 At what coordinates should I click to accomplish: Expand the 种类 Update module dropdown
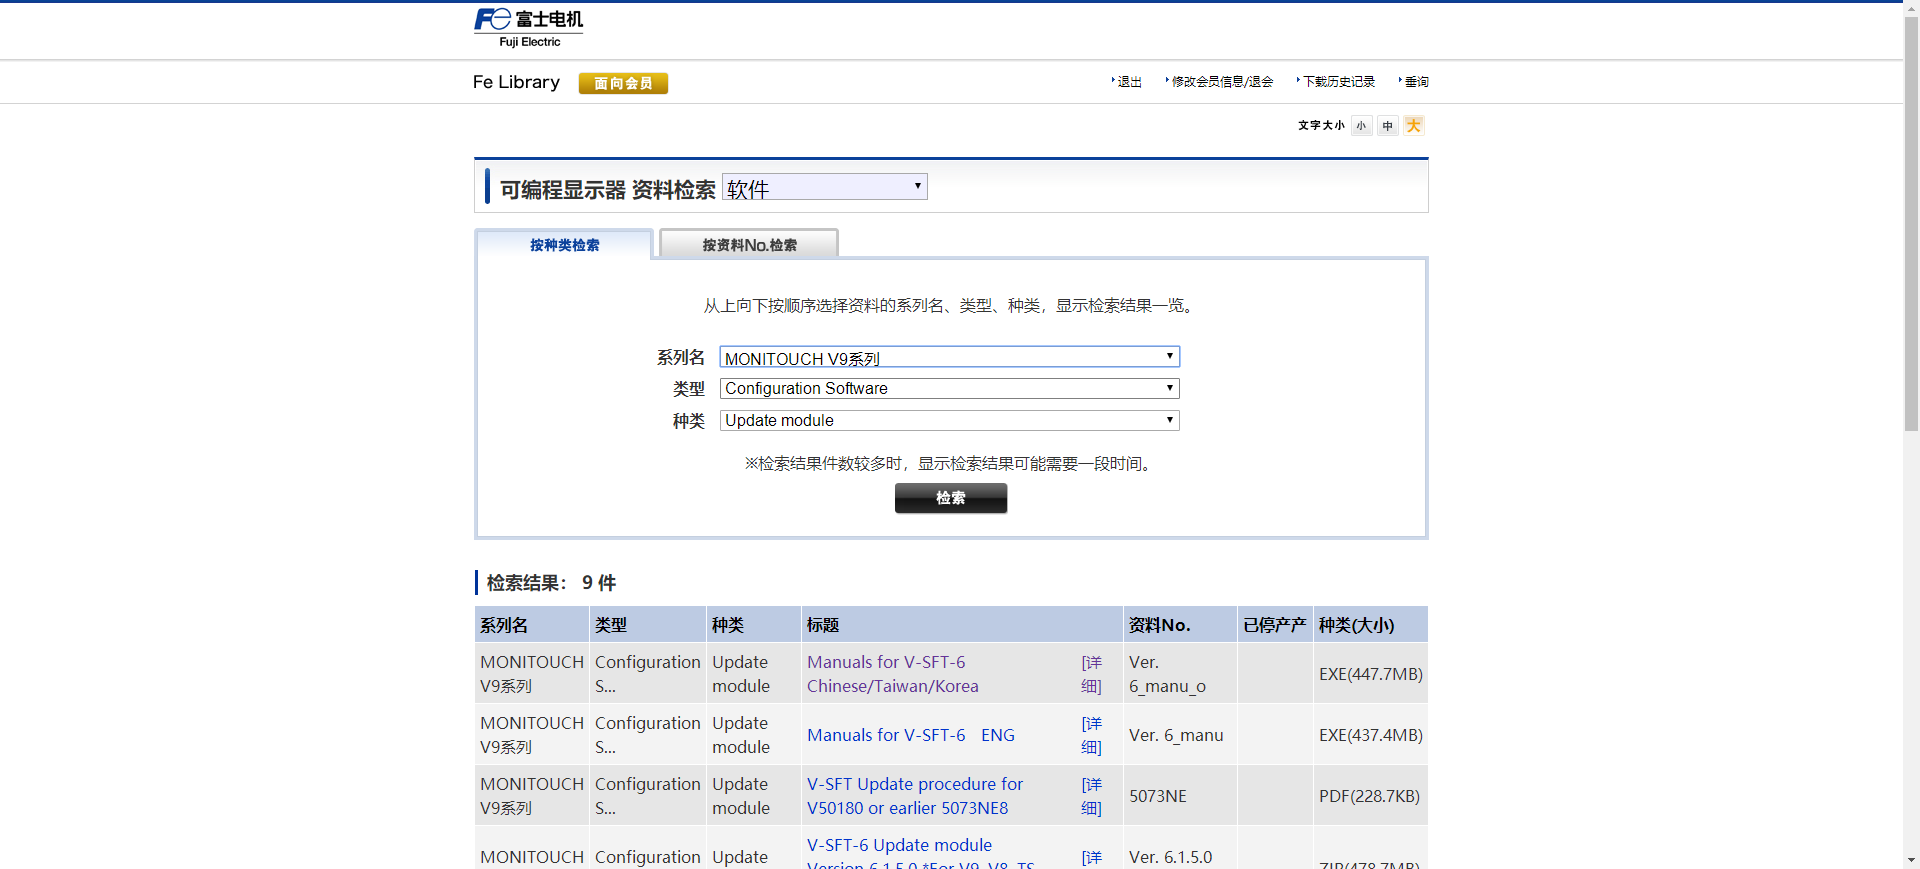click(x=949, y=421)
